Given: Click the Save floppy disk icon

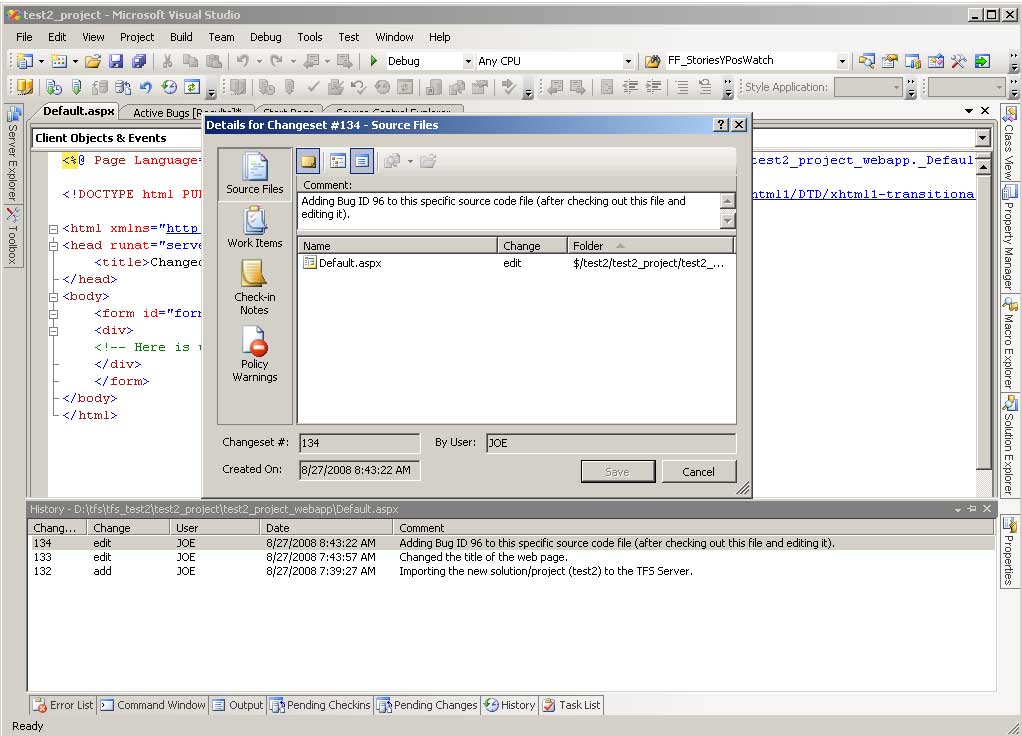Looking at the screenshot, I should pos(116,61).
